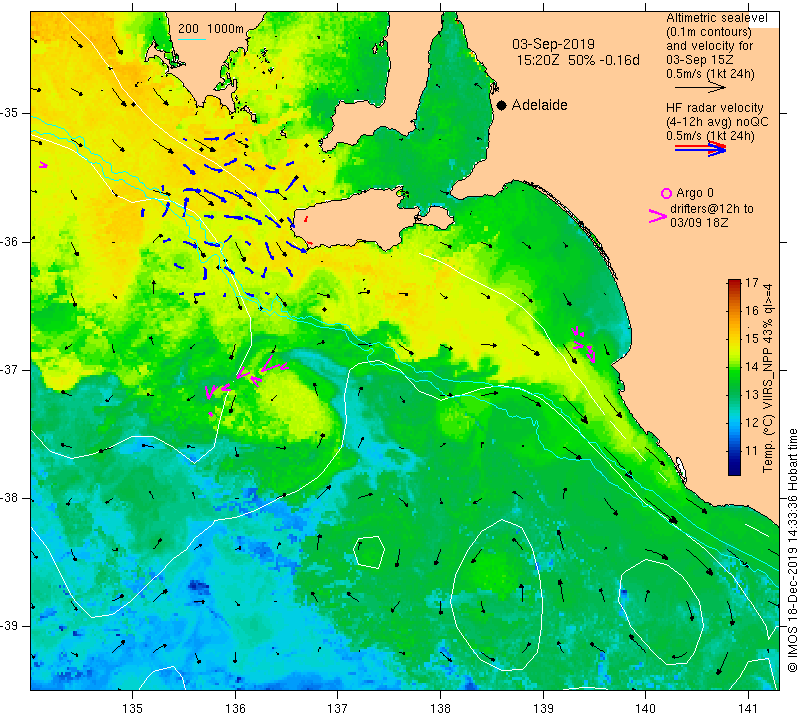Screen dimensions: 800x720
Task: Click the drifters@12h to legend label
Action: [x=711, y=209]
